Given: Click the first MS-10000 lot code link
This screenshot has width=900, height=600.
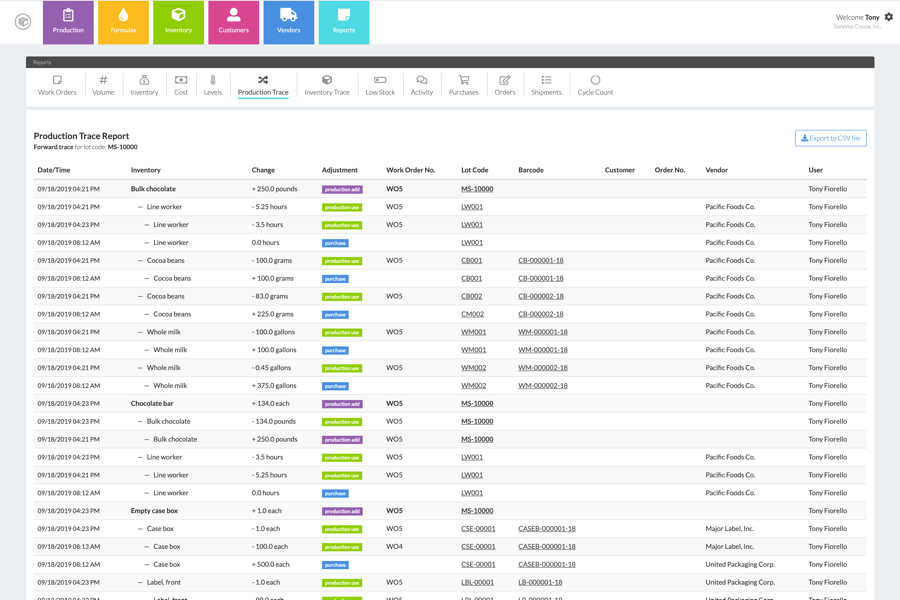Looking at the screenshot, I should pyautogui.click(x=476, y=189).
